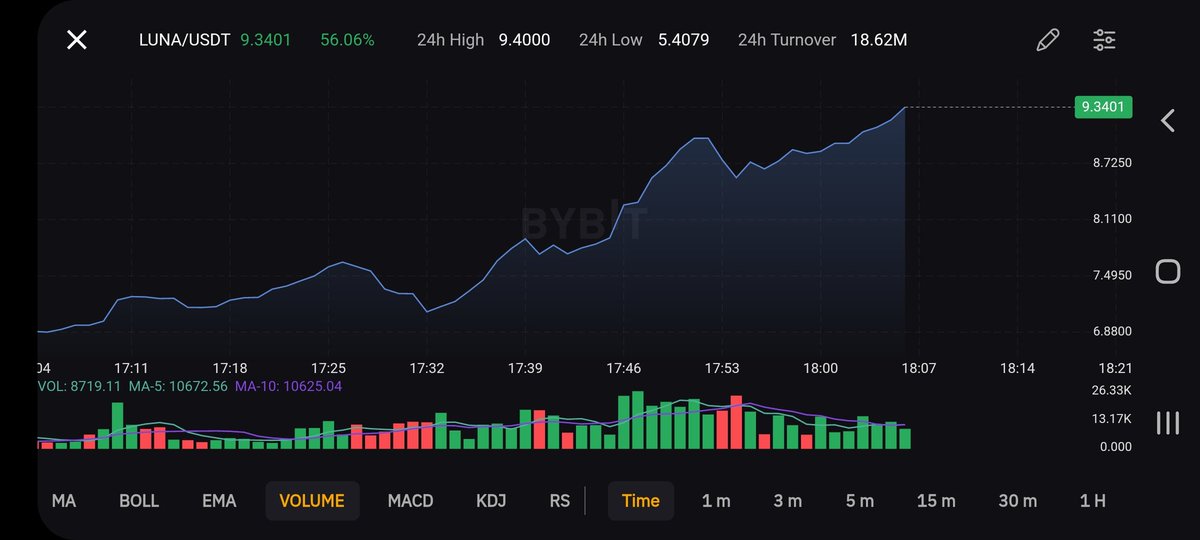The width and height of the screenshot is (1200, 540).
Task: Enable the KDJ indicator
Action: point(492,501)
